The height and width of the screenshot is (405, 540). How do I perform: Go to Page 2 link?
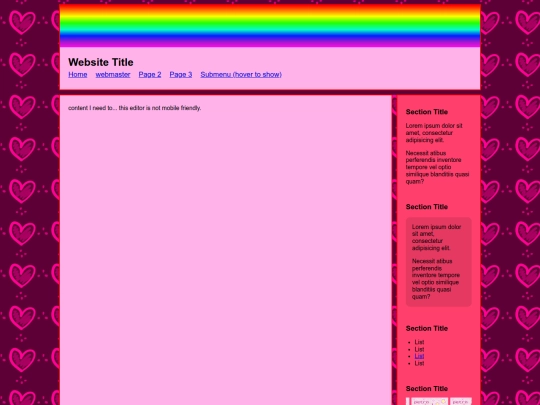tap(150, 74)
